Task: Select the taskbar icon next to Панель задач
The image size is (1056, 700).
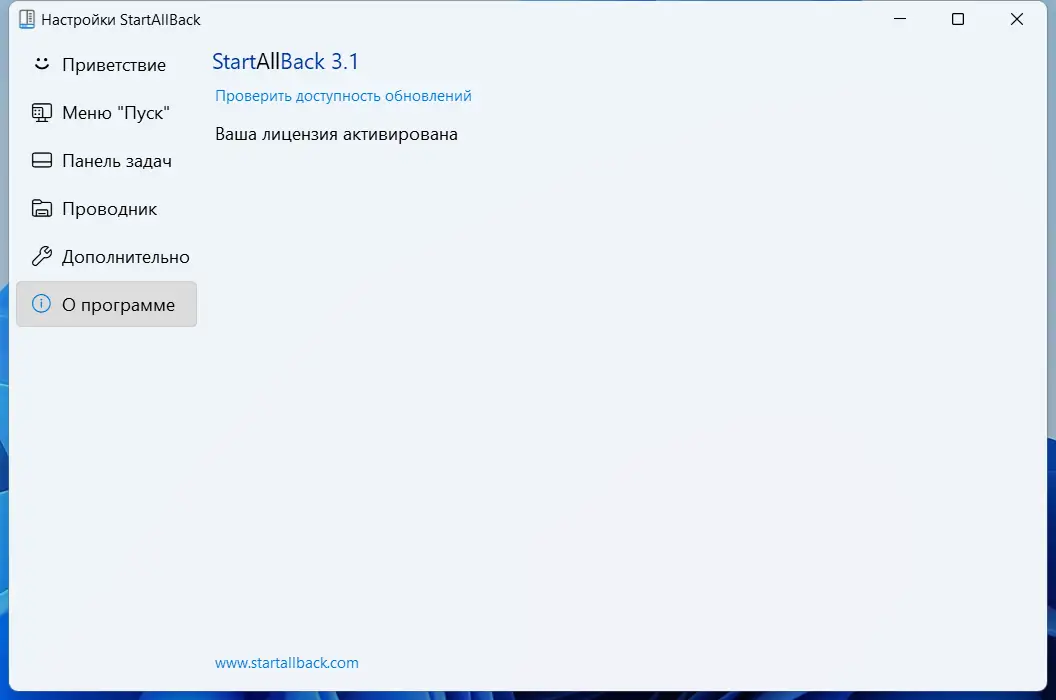Action: [x=40, y=160]
